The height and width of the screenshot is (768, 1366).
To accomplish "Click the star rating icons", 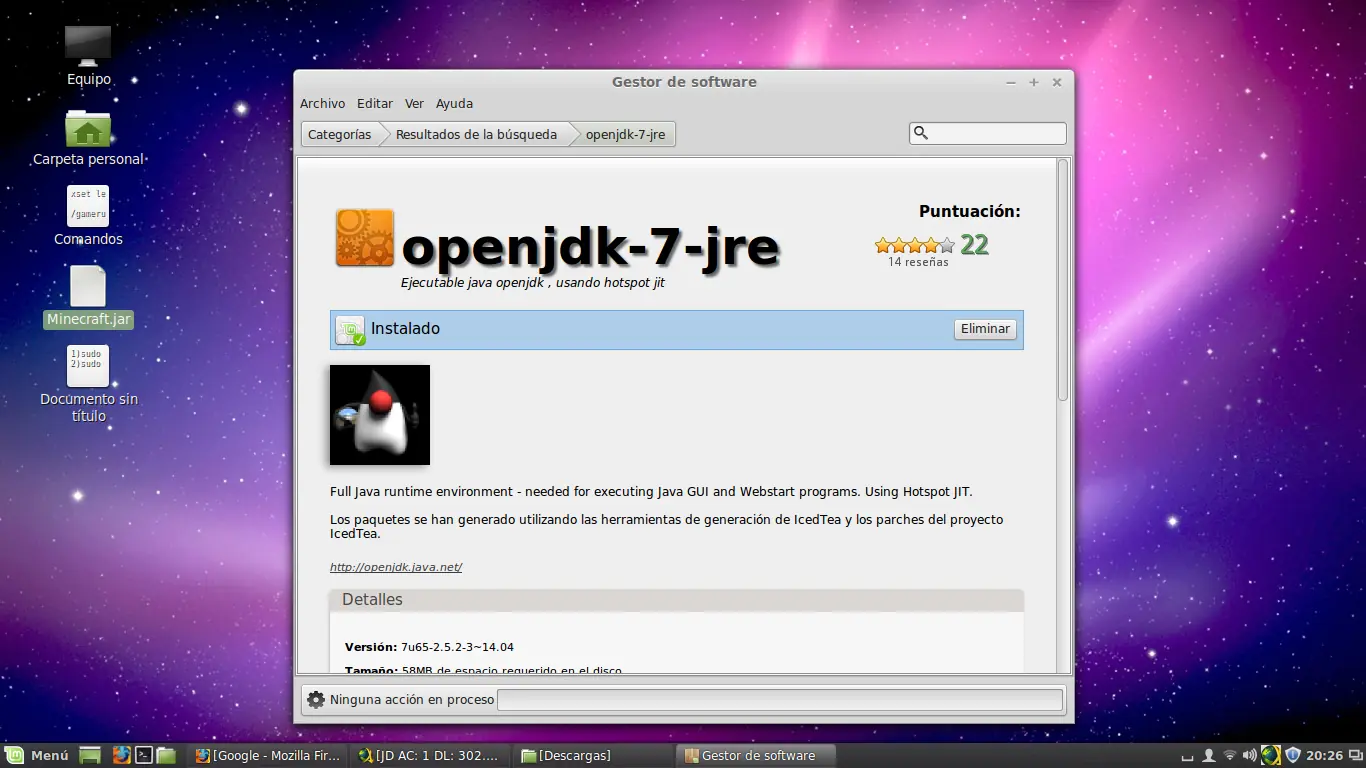I will tap(915, 245).
